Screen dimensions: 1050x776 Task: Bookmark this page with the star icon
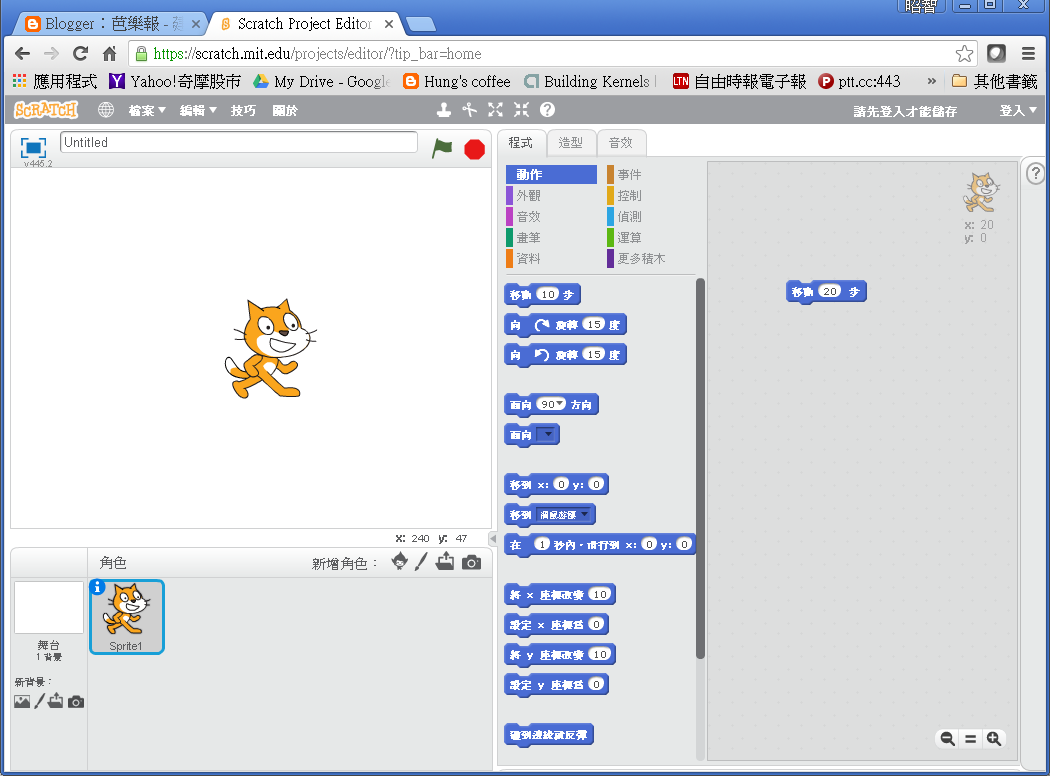coord(964,54)
